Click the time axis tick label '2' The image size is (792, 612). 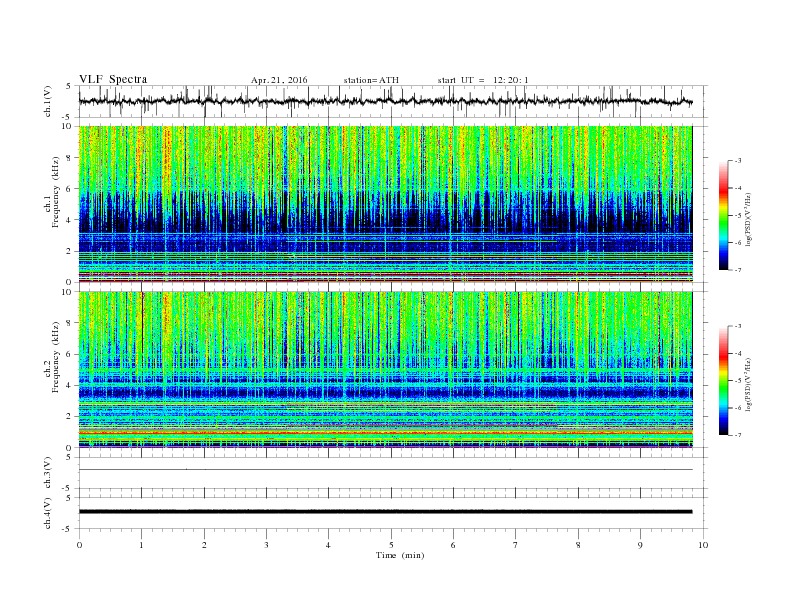pyautogui.click(x=204, y=545)
